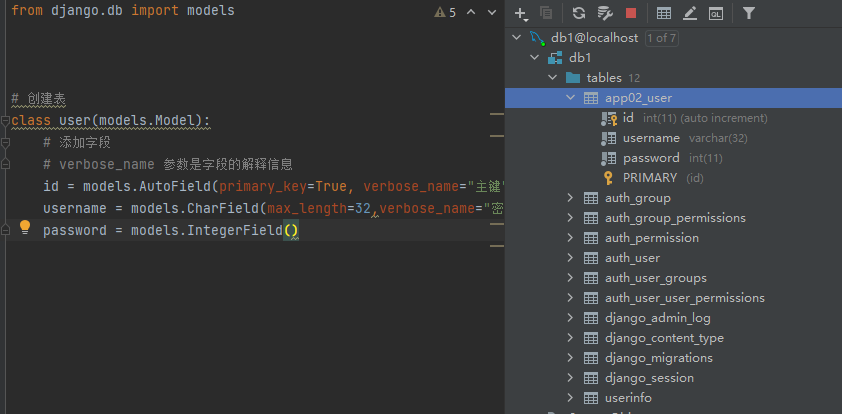Screen dimensions: 842x414
Task: Click the tables count '12' label
Action: pos(634,78)
